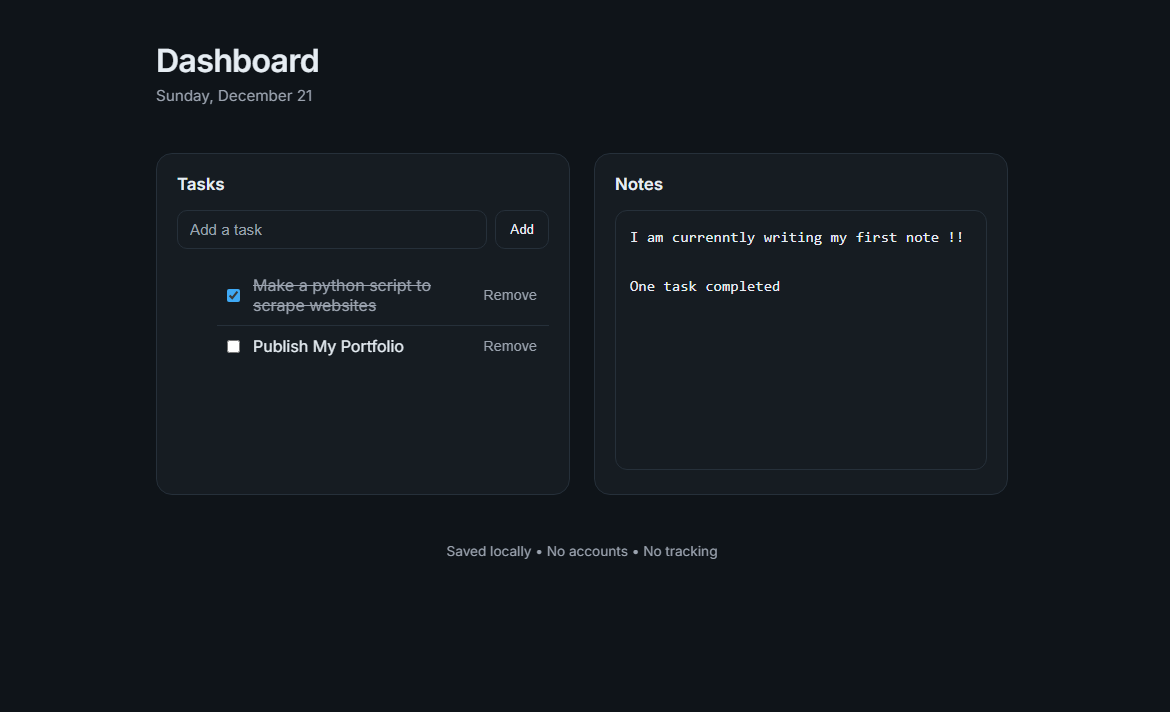Click the Tasks panel heading
Screen dimensions: 1170x712
click(x=200, y=184)
